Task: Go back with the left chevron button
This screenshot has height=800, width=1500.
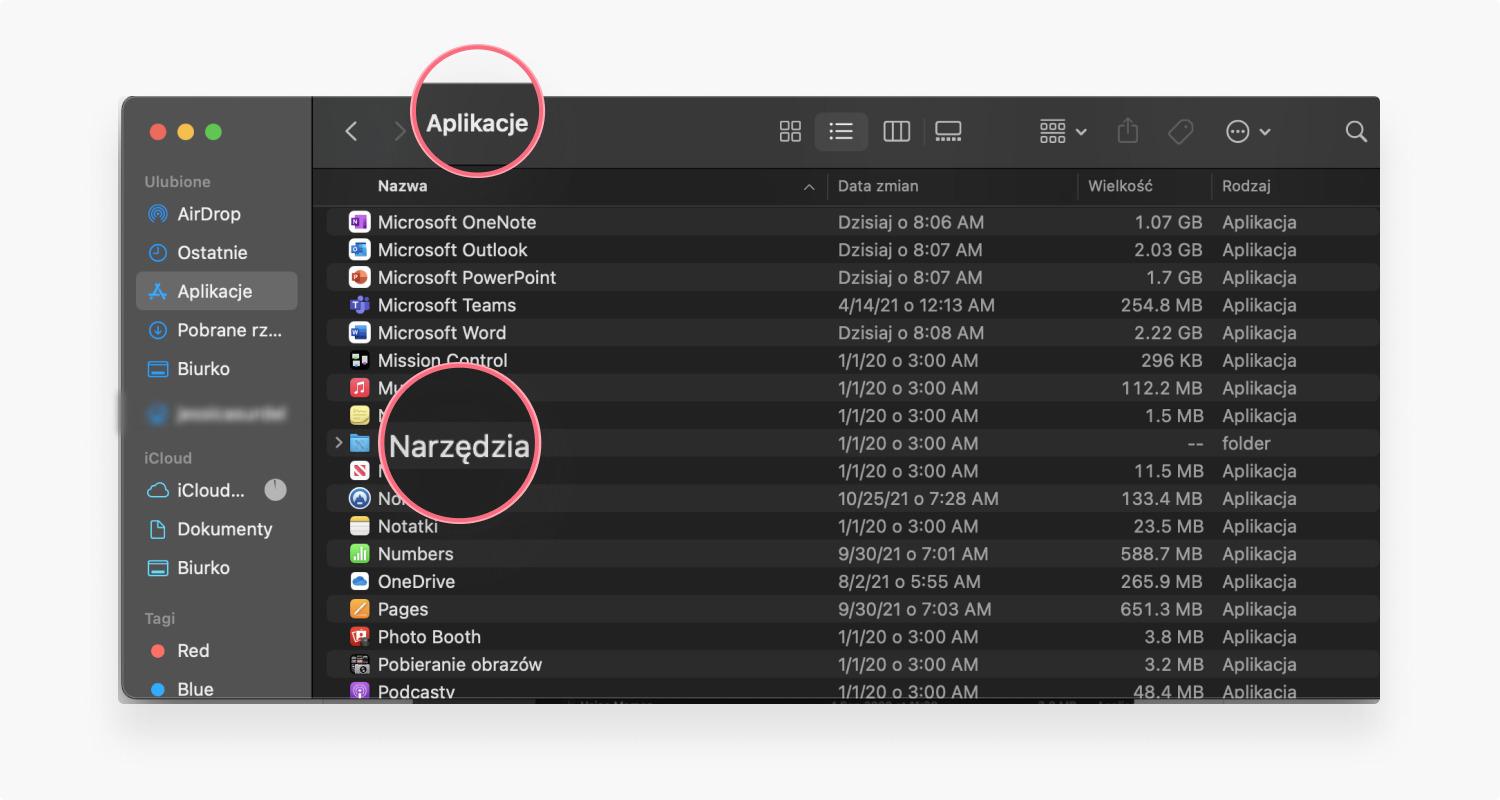Action: tap(351, 131)
